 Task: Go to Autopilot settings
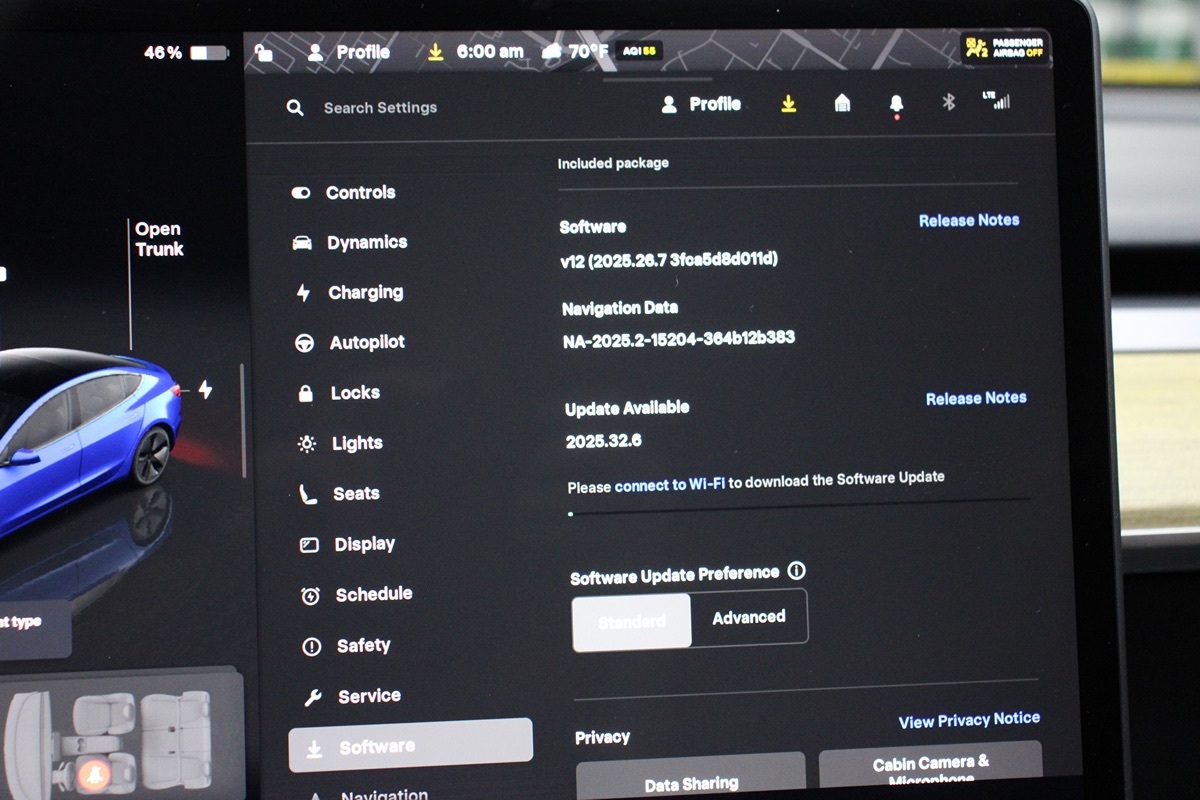367,343
